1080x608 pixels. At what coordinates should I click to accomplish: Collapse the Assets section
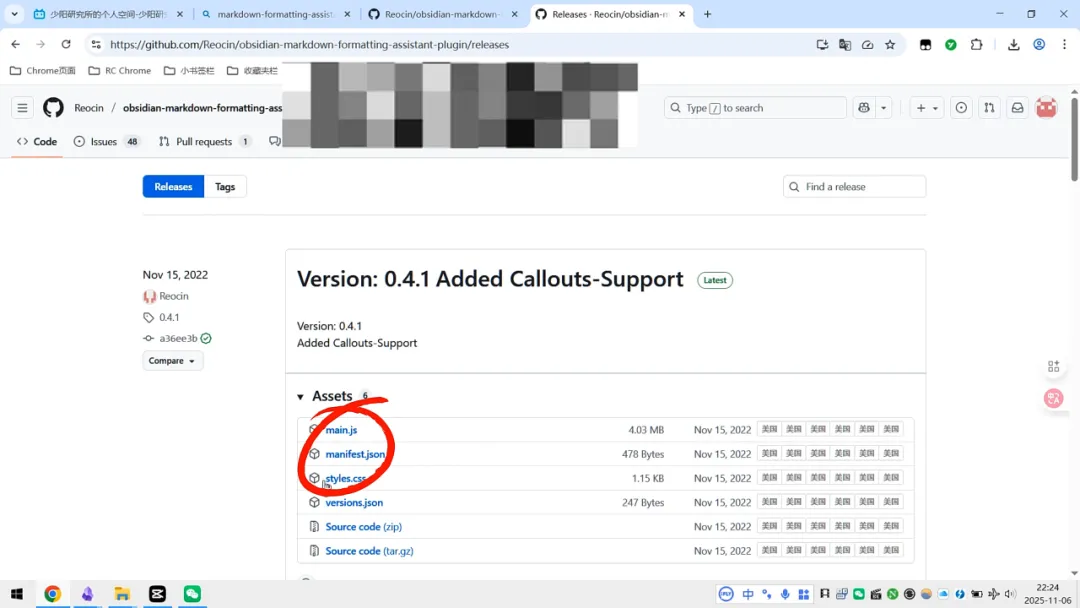tap(301, 397)
